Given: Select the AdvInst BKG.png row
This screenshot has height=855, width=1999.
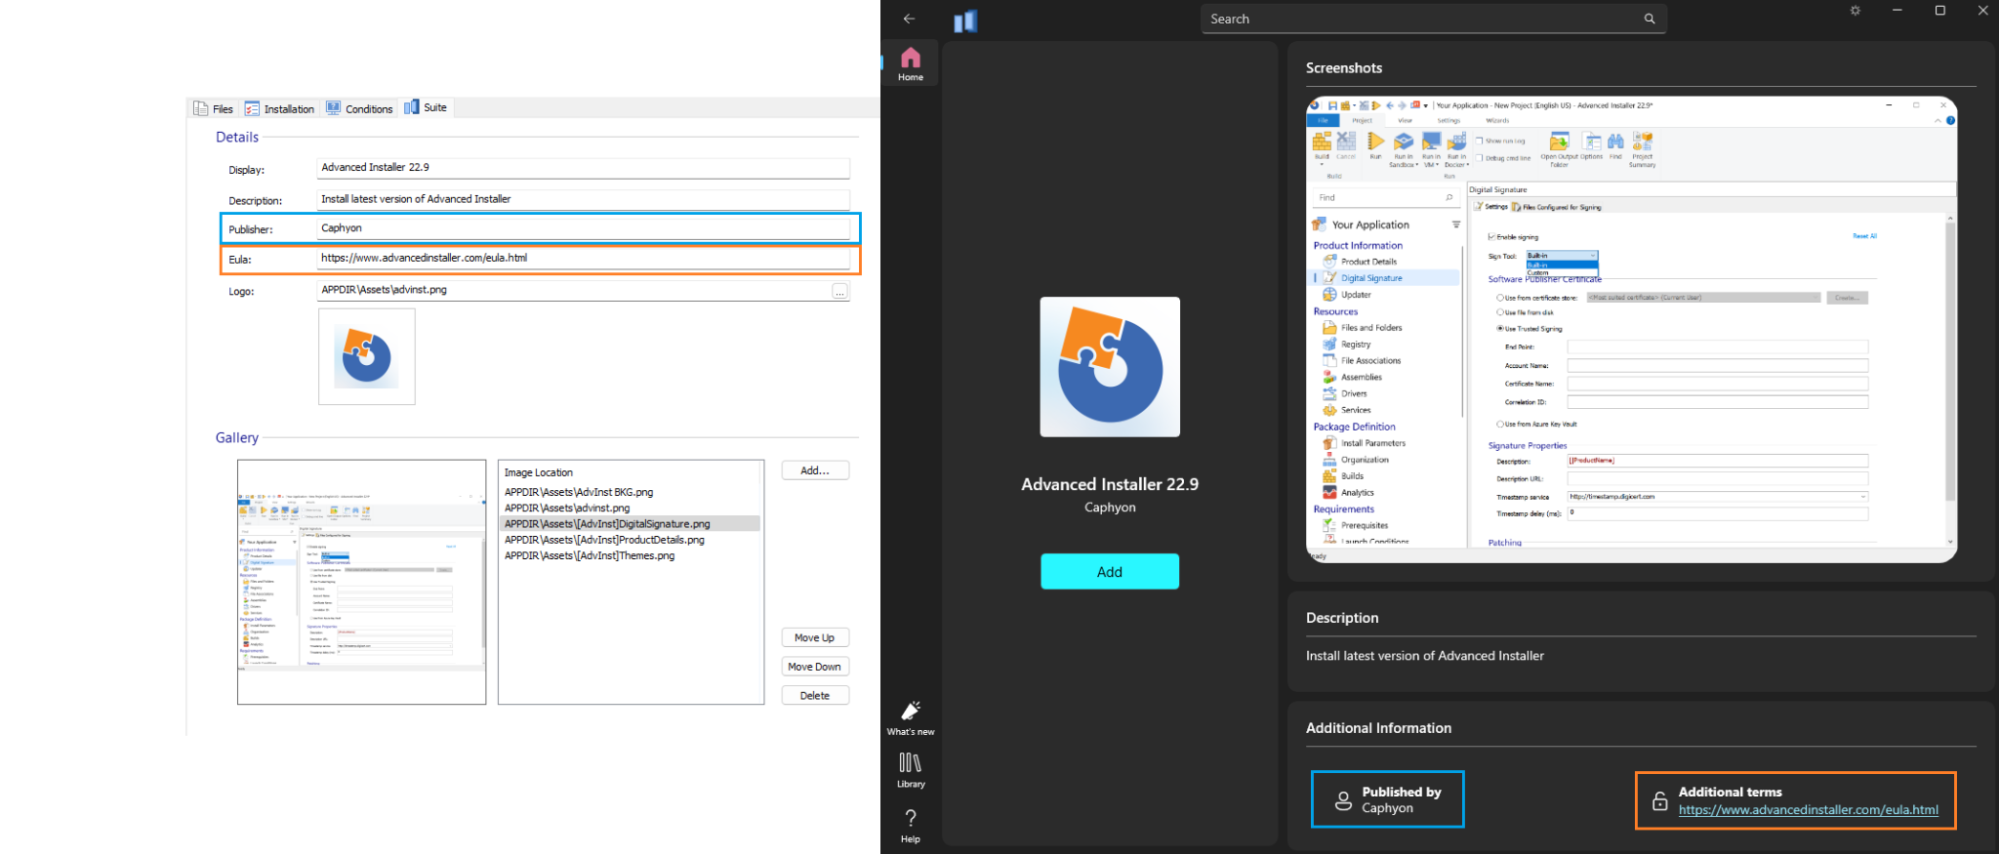Looking at the screenshot, I should 629,492.
